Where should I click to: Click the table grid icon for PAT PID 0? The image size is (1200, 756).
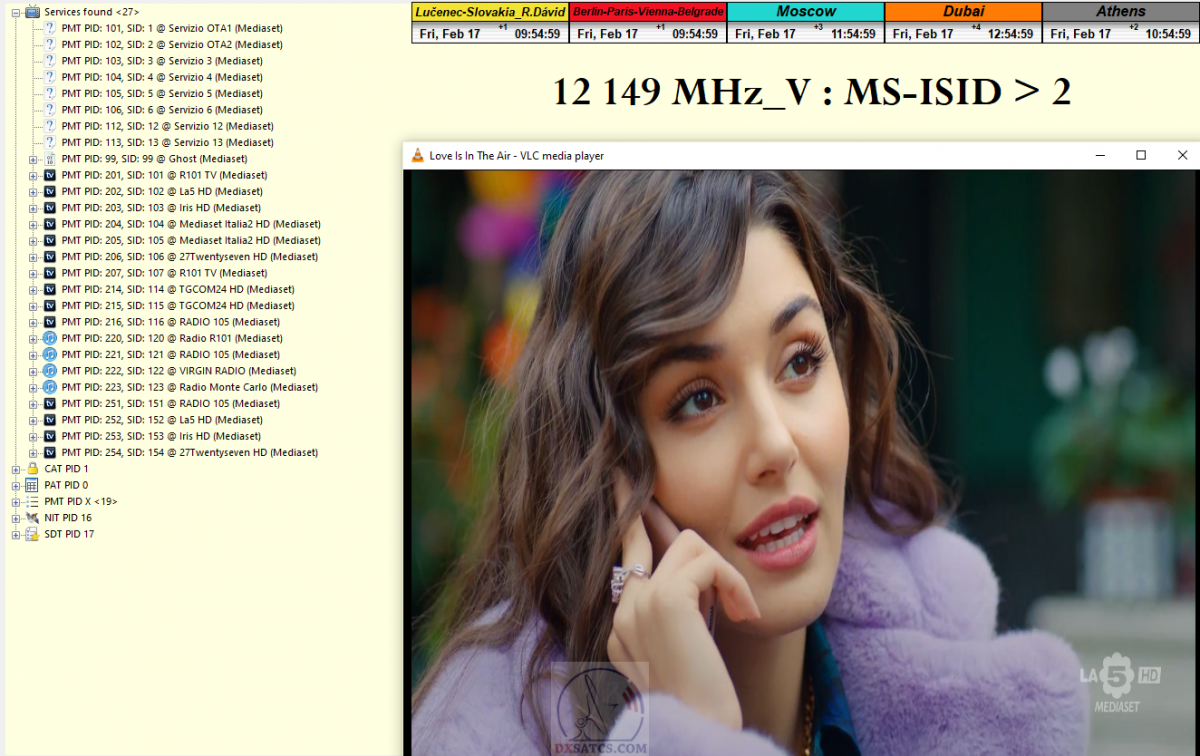click(x=32, y=485)
